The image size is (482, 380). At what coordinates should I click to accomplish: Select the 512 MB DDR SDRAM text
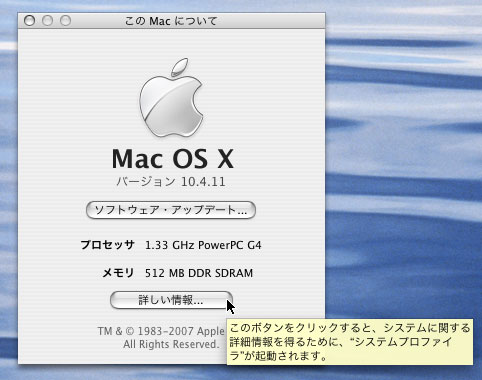(199, 273)
